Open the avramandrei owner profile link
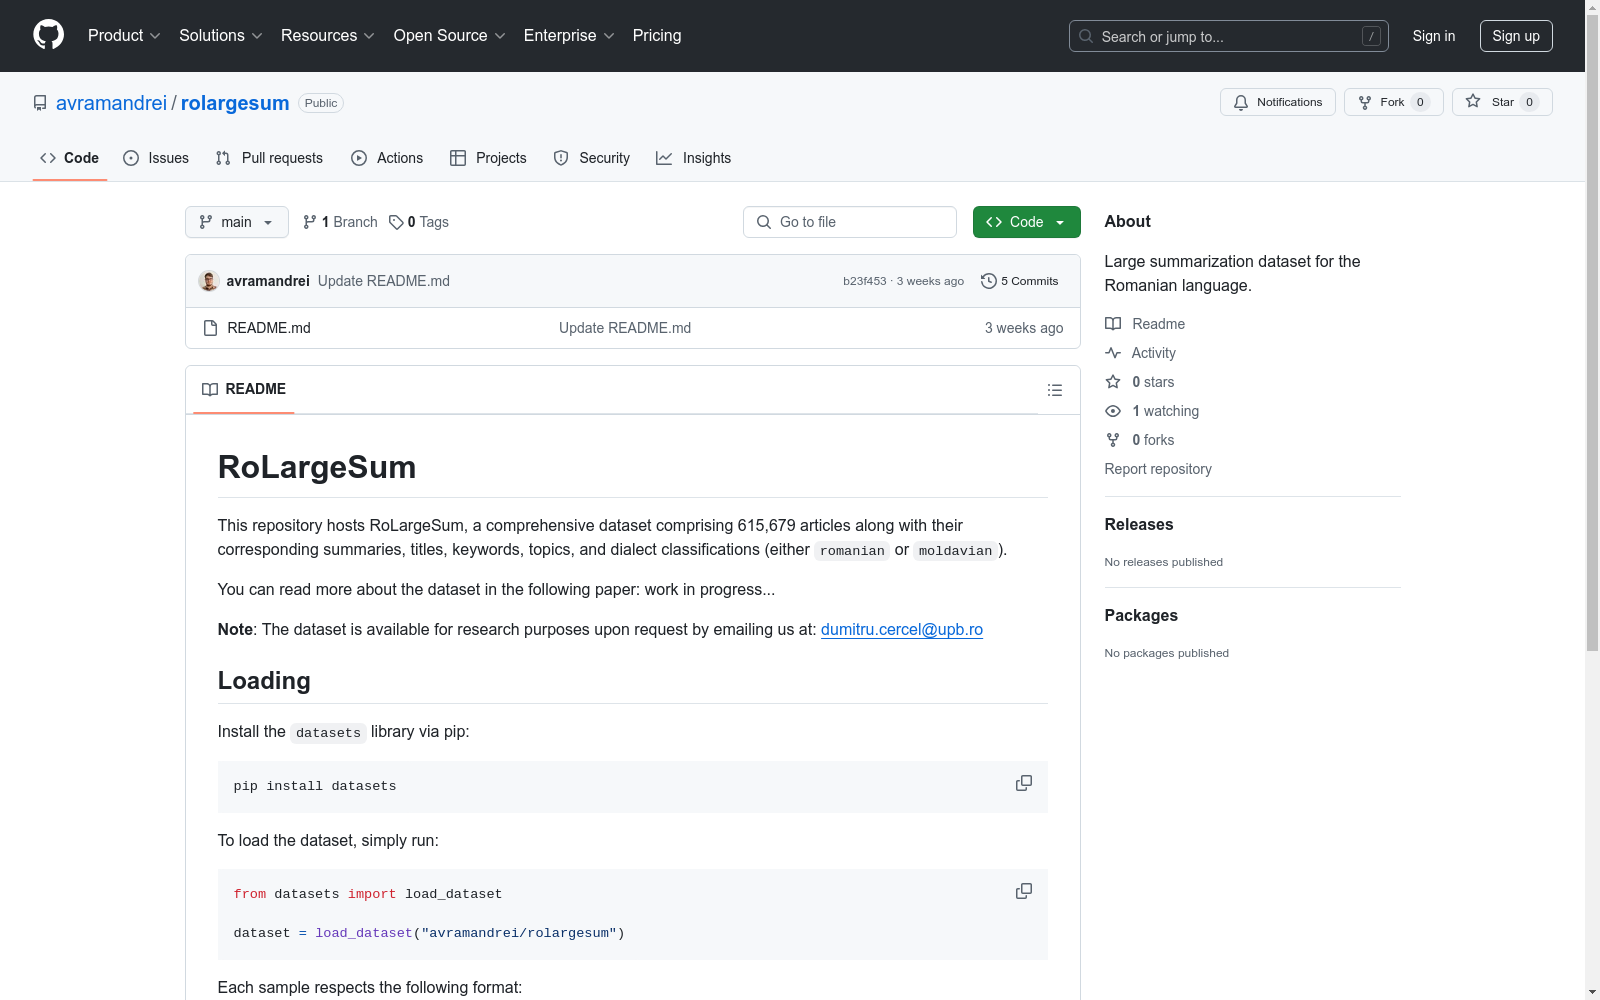This screenshot has height=1000, width=1600. [x=111, y=103]
